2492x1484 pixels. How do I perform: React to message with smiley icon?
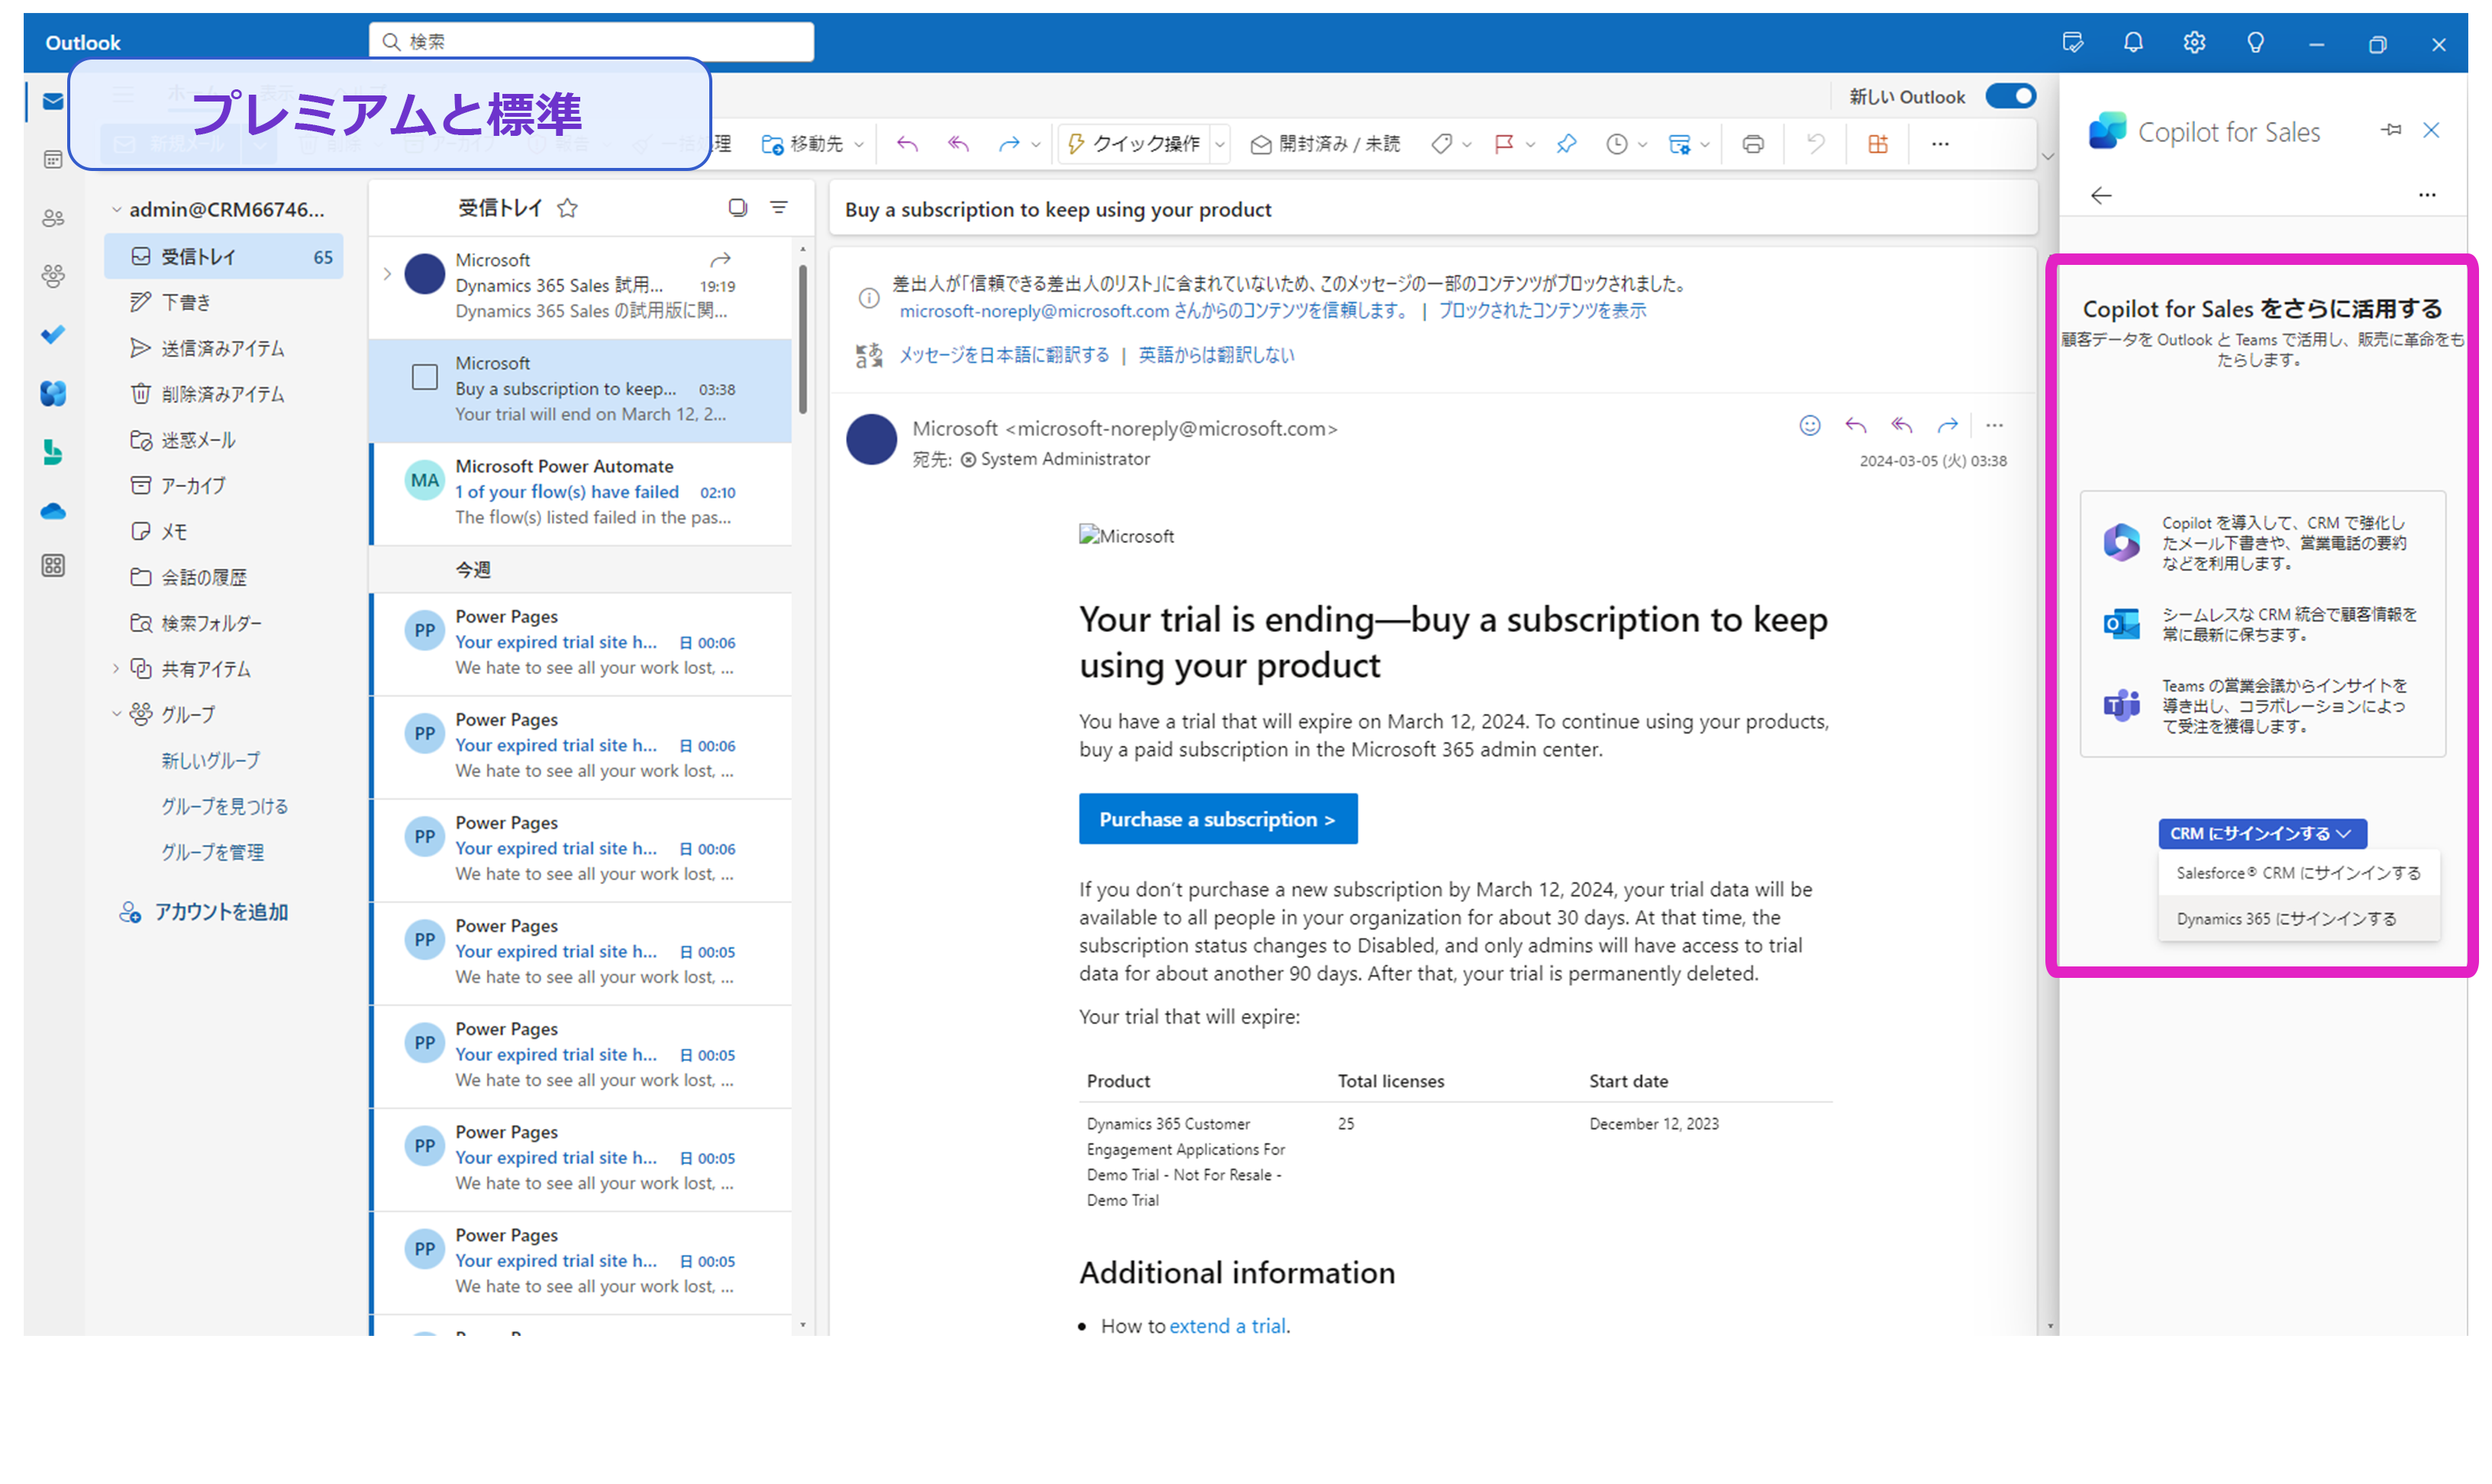pyautogui.click(x=1809, y=425)
